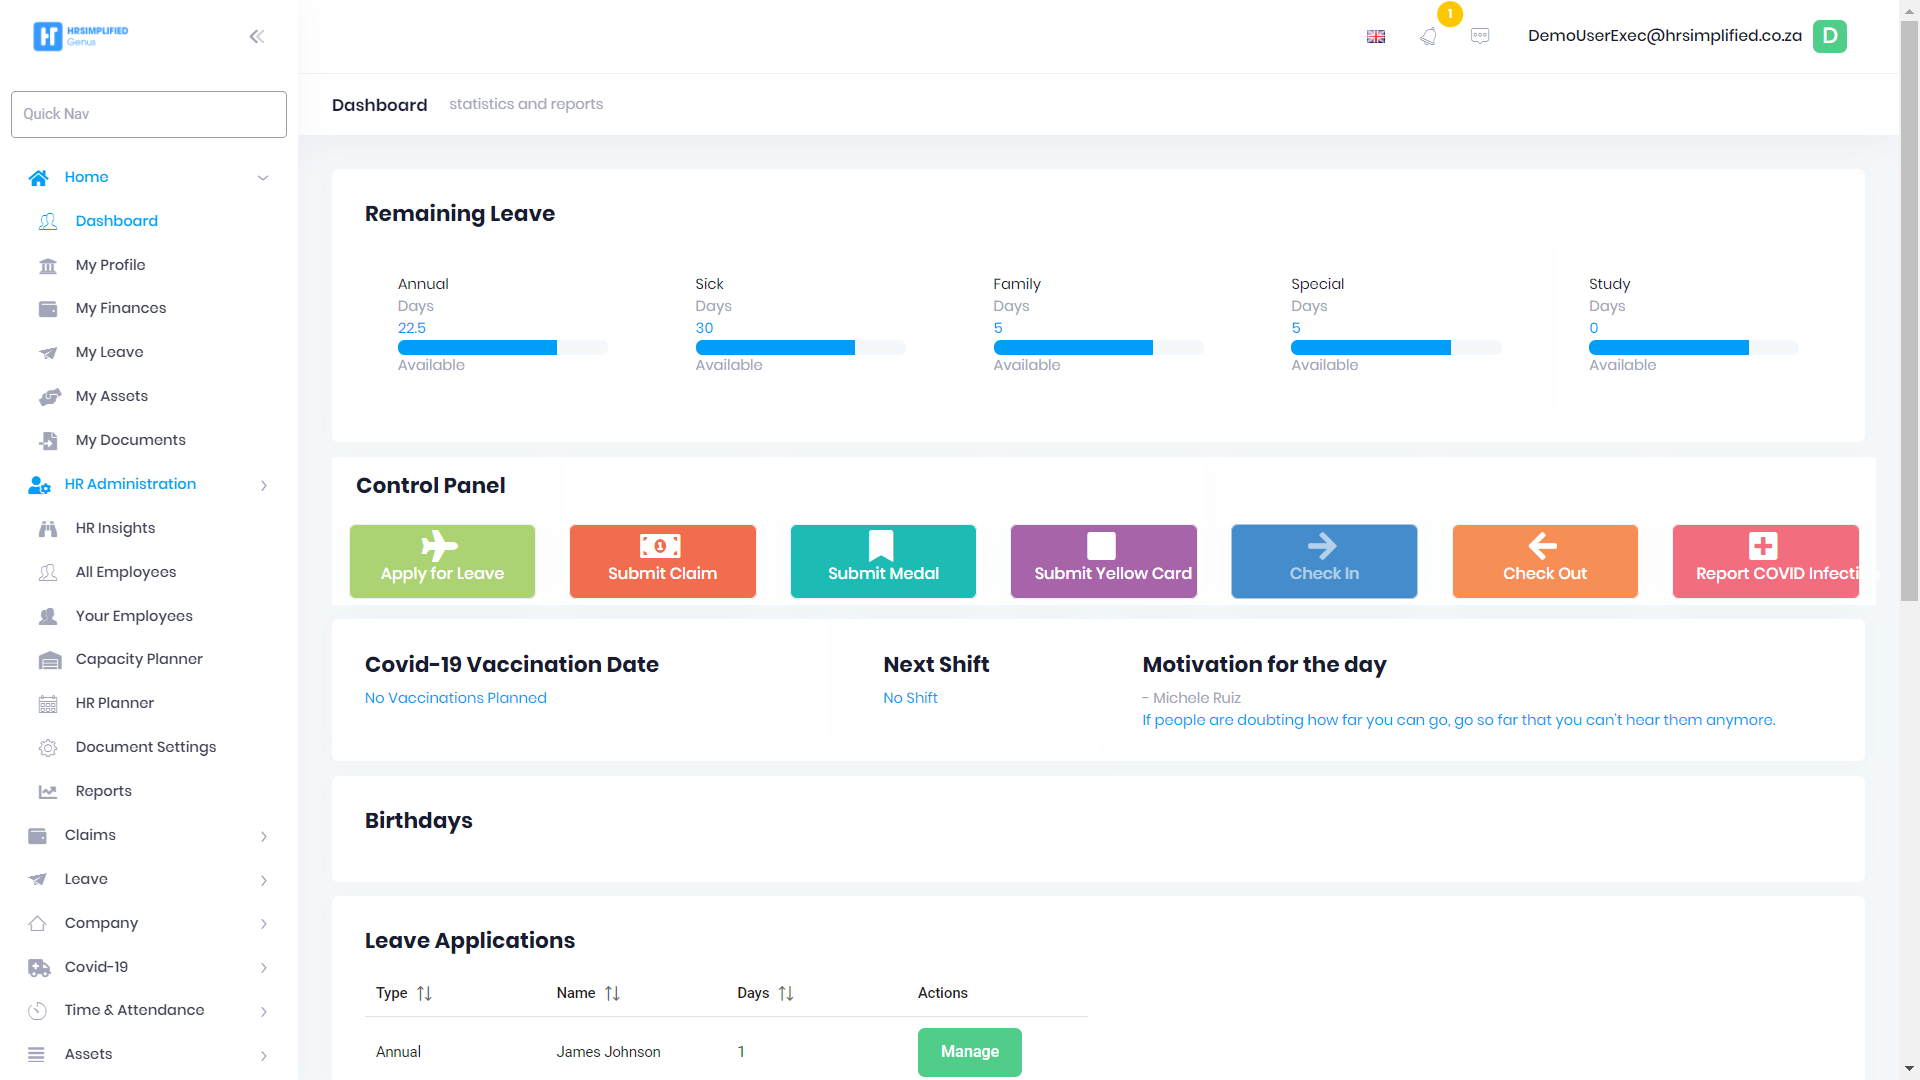
Task: Click the Apply for Leave button
Action: click(442, 561)
